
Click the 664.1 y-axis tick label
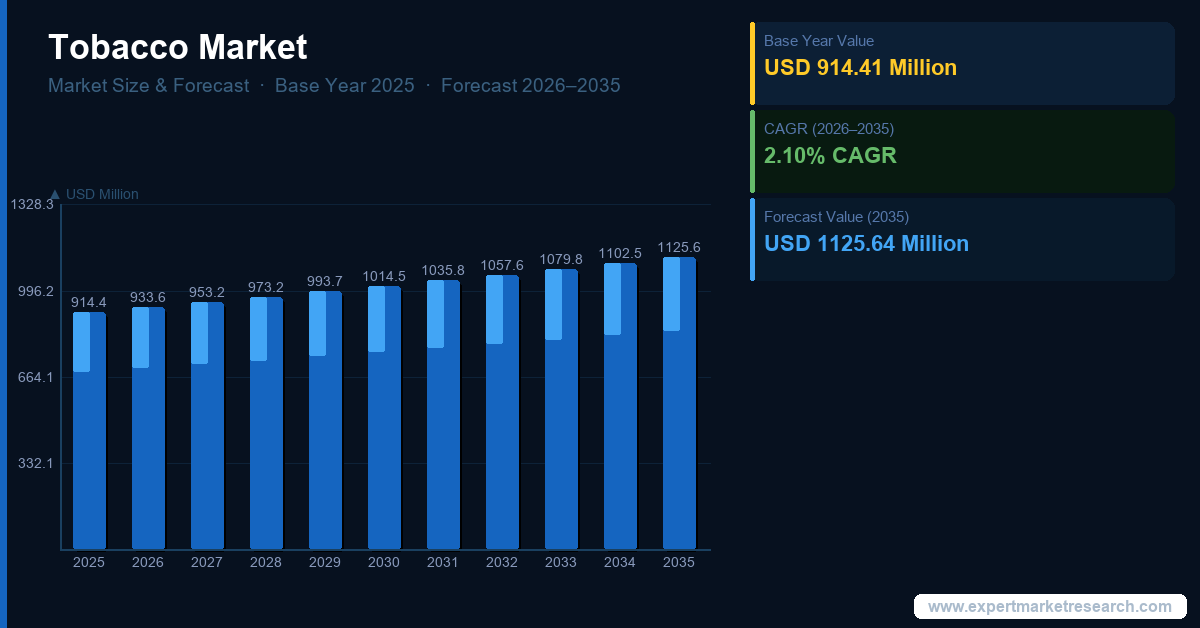[x=36, y=377]
